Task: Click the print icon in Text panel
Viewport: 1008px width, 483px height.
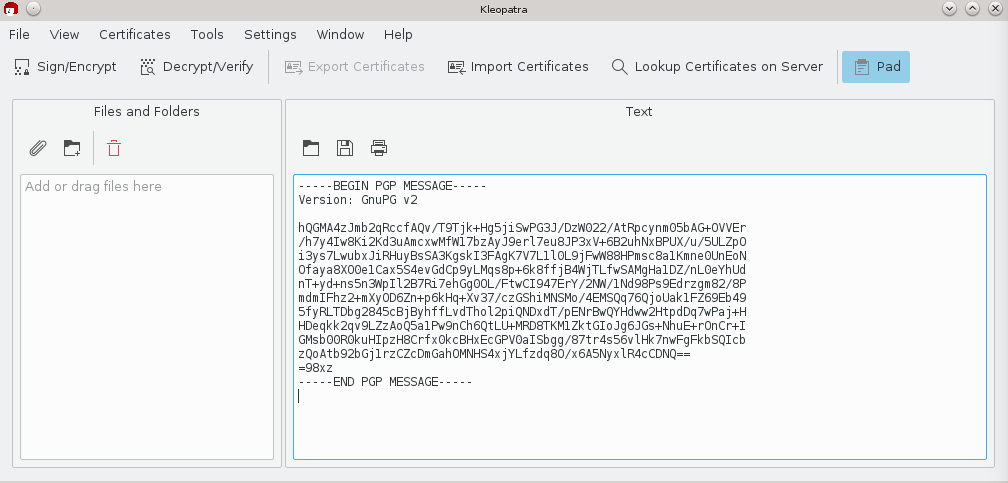Action: pos(379,148)
